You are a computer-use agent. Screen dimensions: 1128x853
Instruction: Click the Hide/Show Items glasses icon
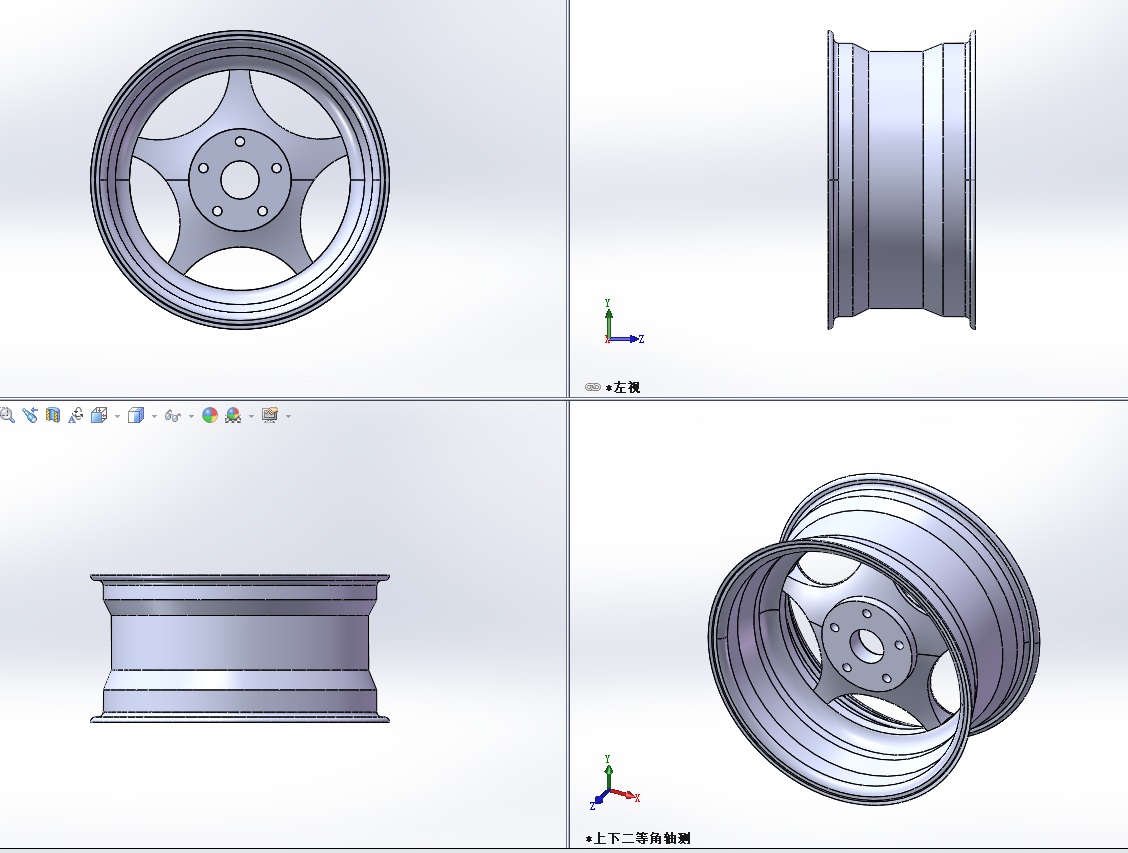pos(172,415)
